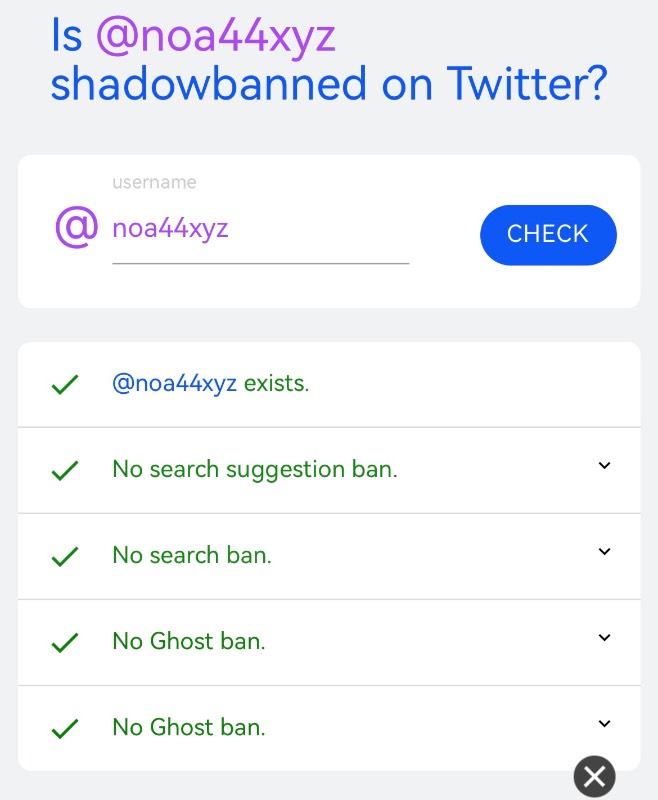Expand the 'No search ban' chevron

pos(604,551)
